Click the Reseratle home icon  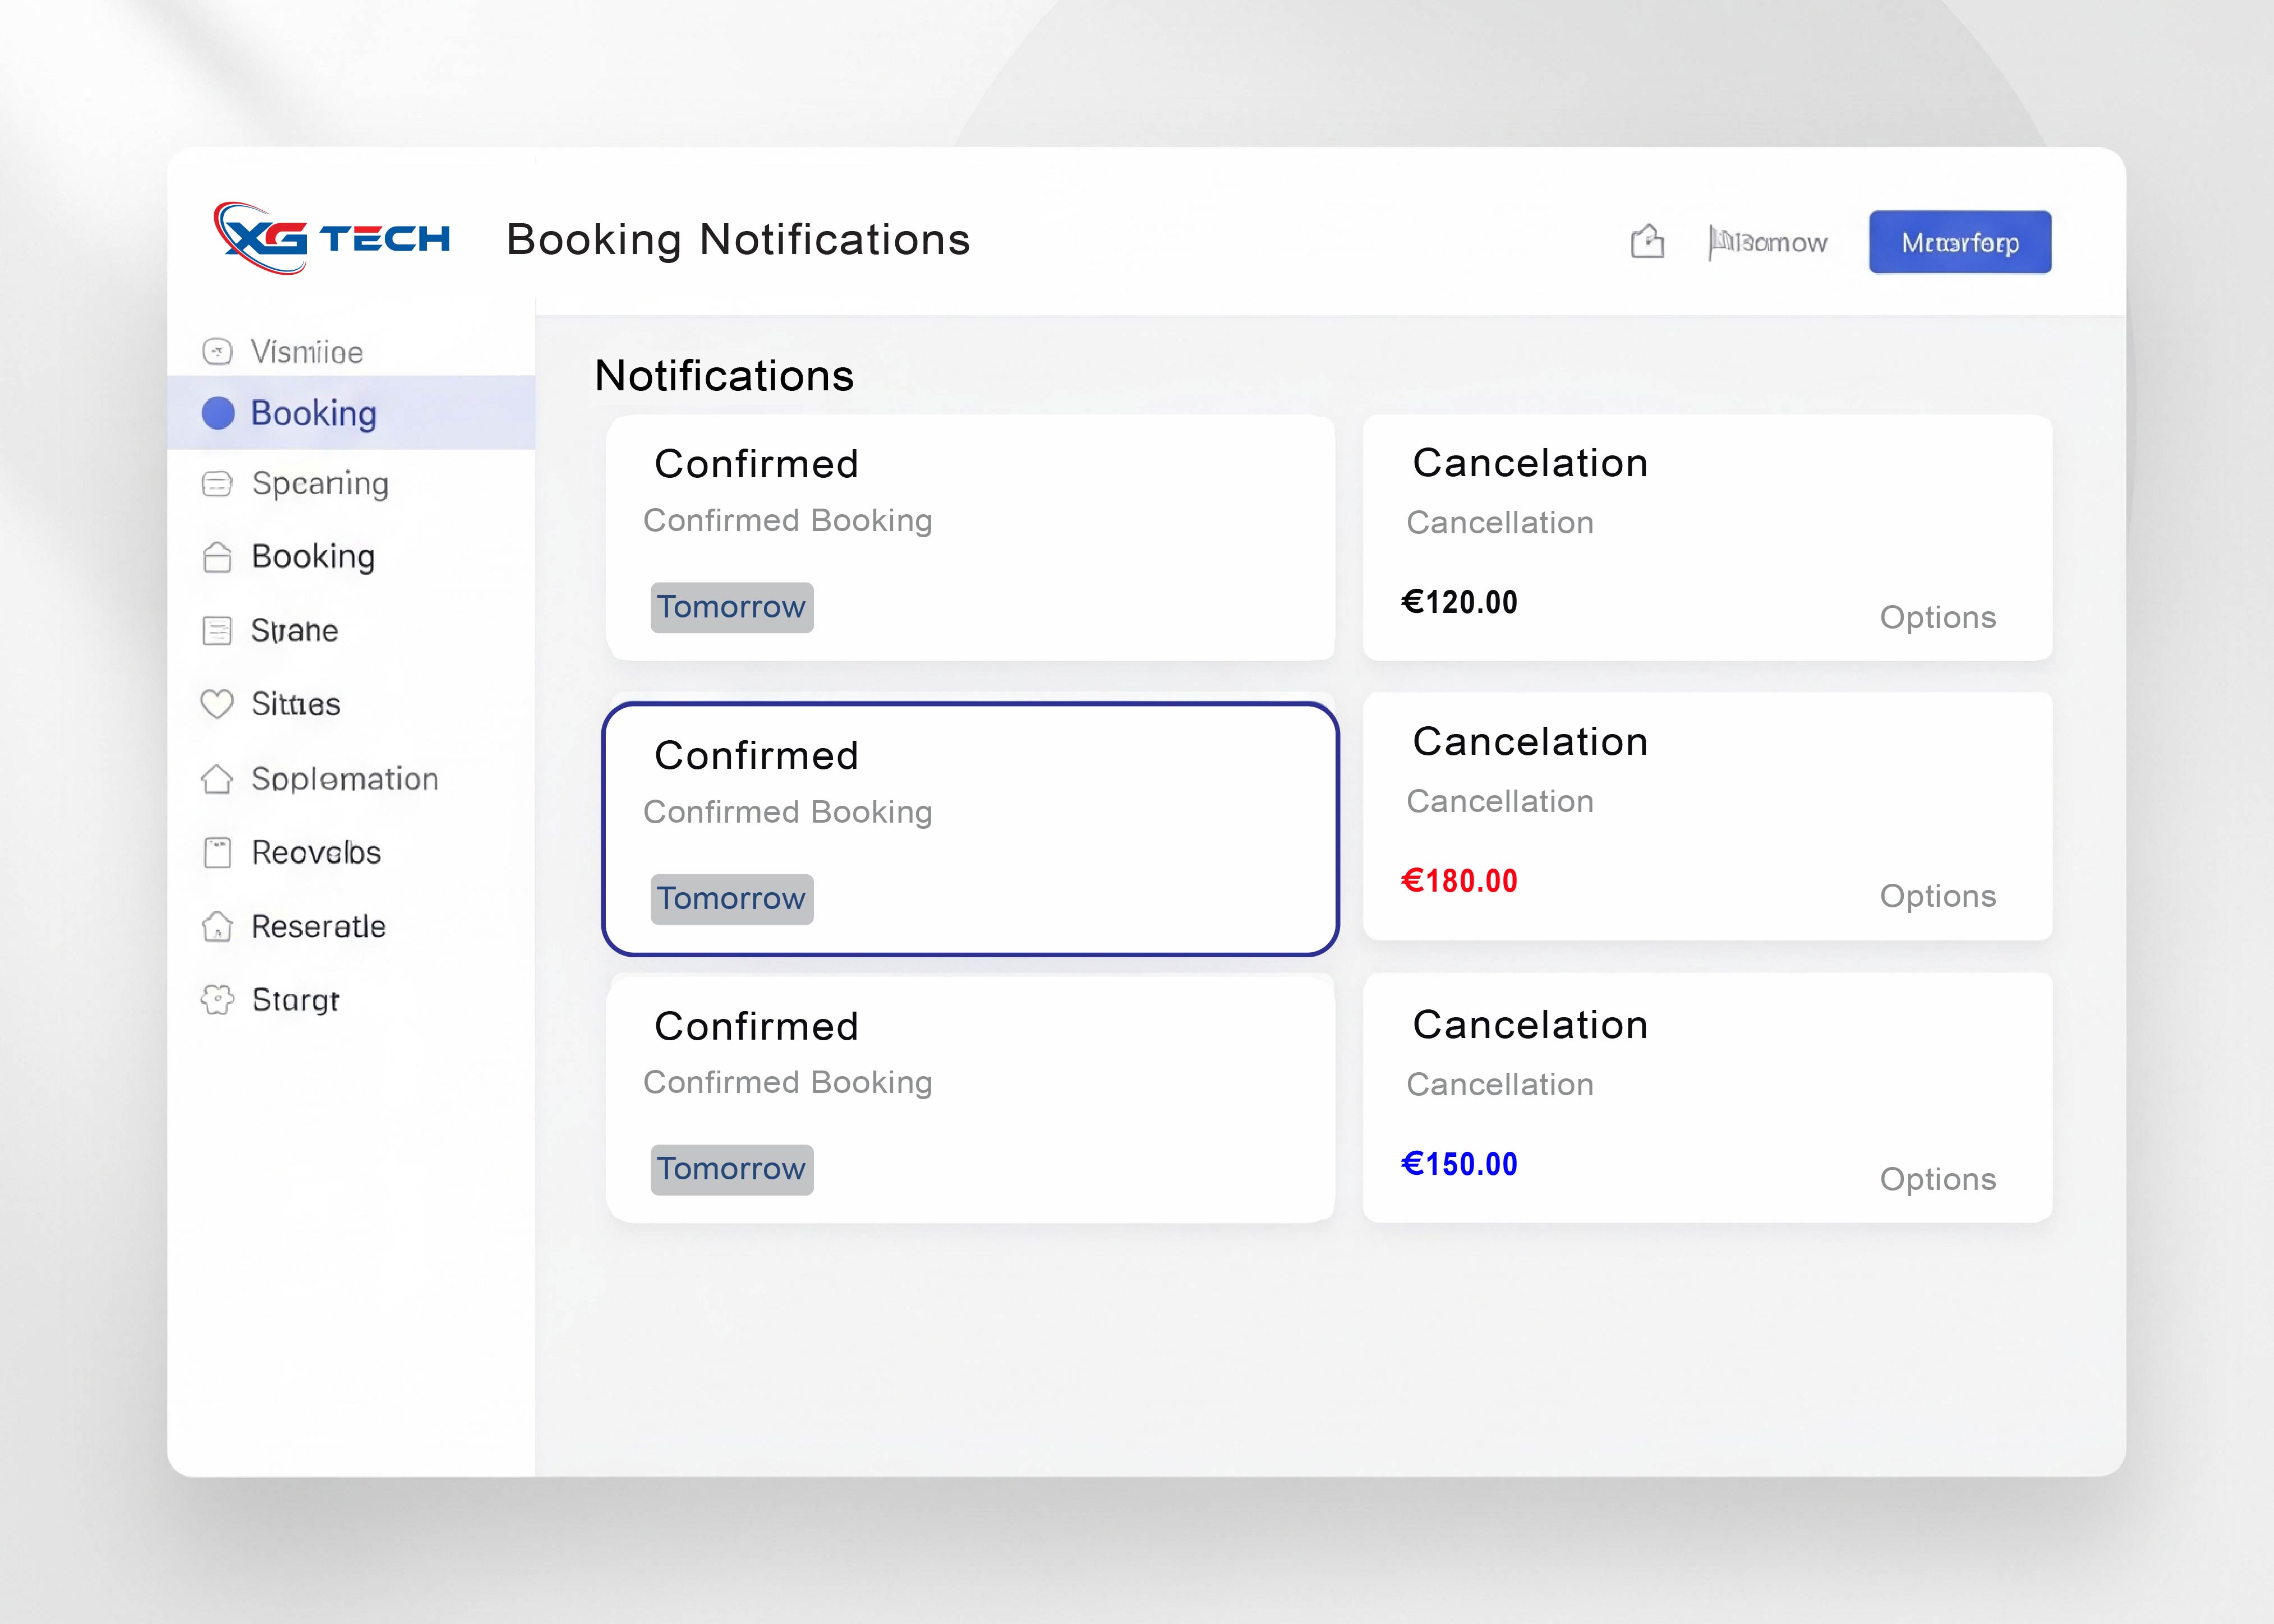click(217, 927)
